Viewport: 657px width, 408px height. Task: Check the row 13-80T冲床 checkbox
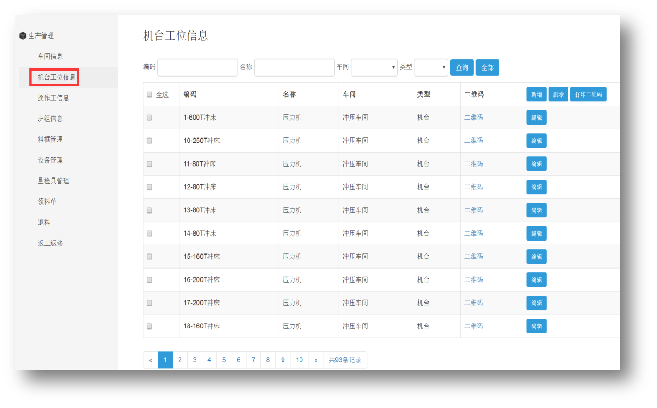point(149,210)
